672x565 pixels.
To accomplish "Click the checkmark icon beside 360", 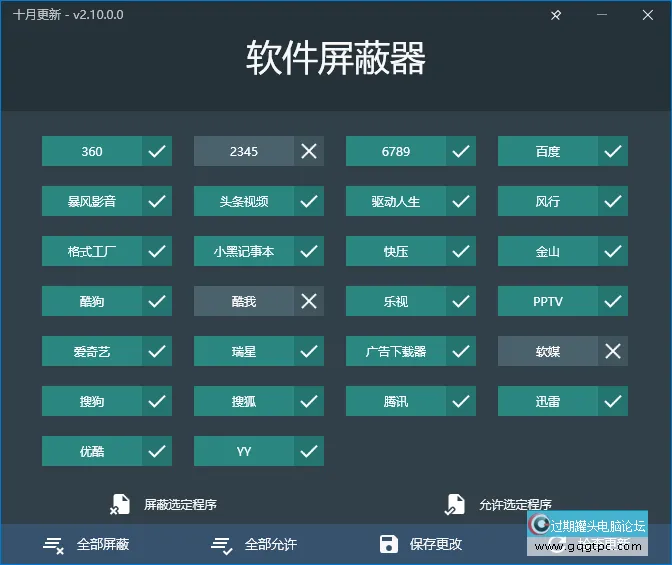I will 157,151.
